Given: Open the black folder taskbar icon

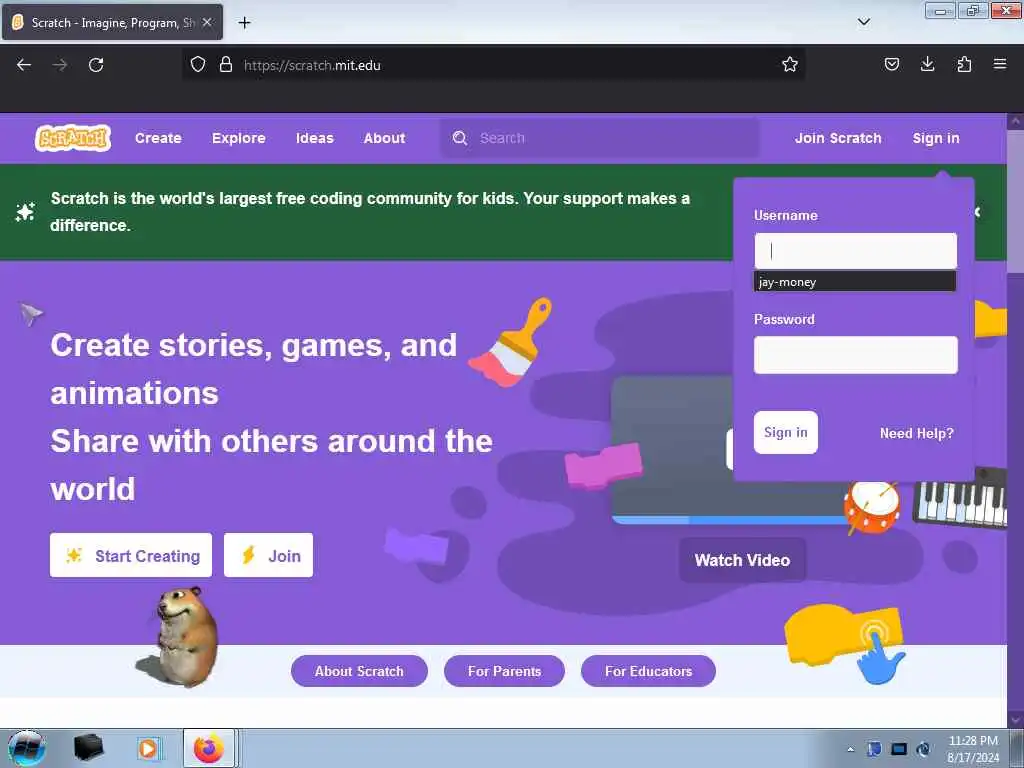Looking at the screenshot, I should click(x=88, y=748).
